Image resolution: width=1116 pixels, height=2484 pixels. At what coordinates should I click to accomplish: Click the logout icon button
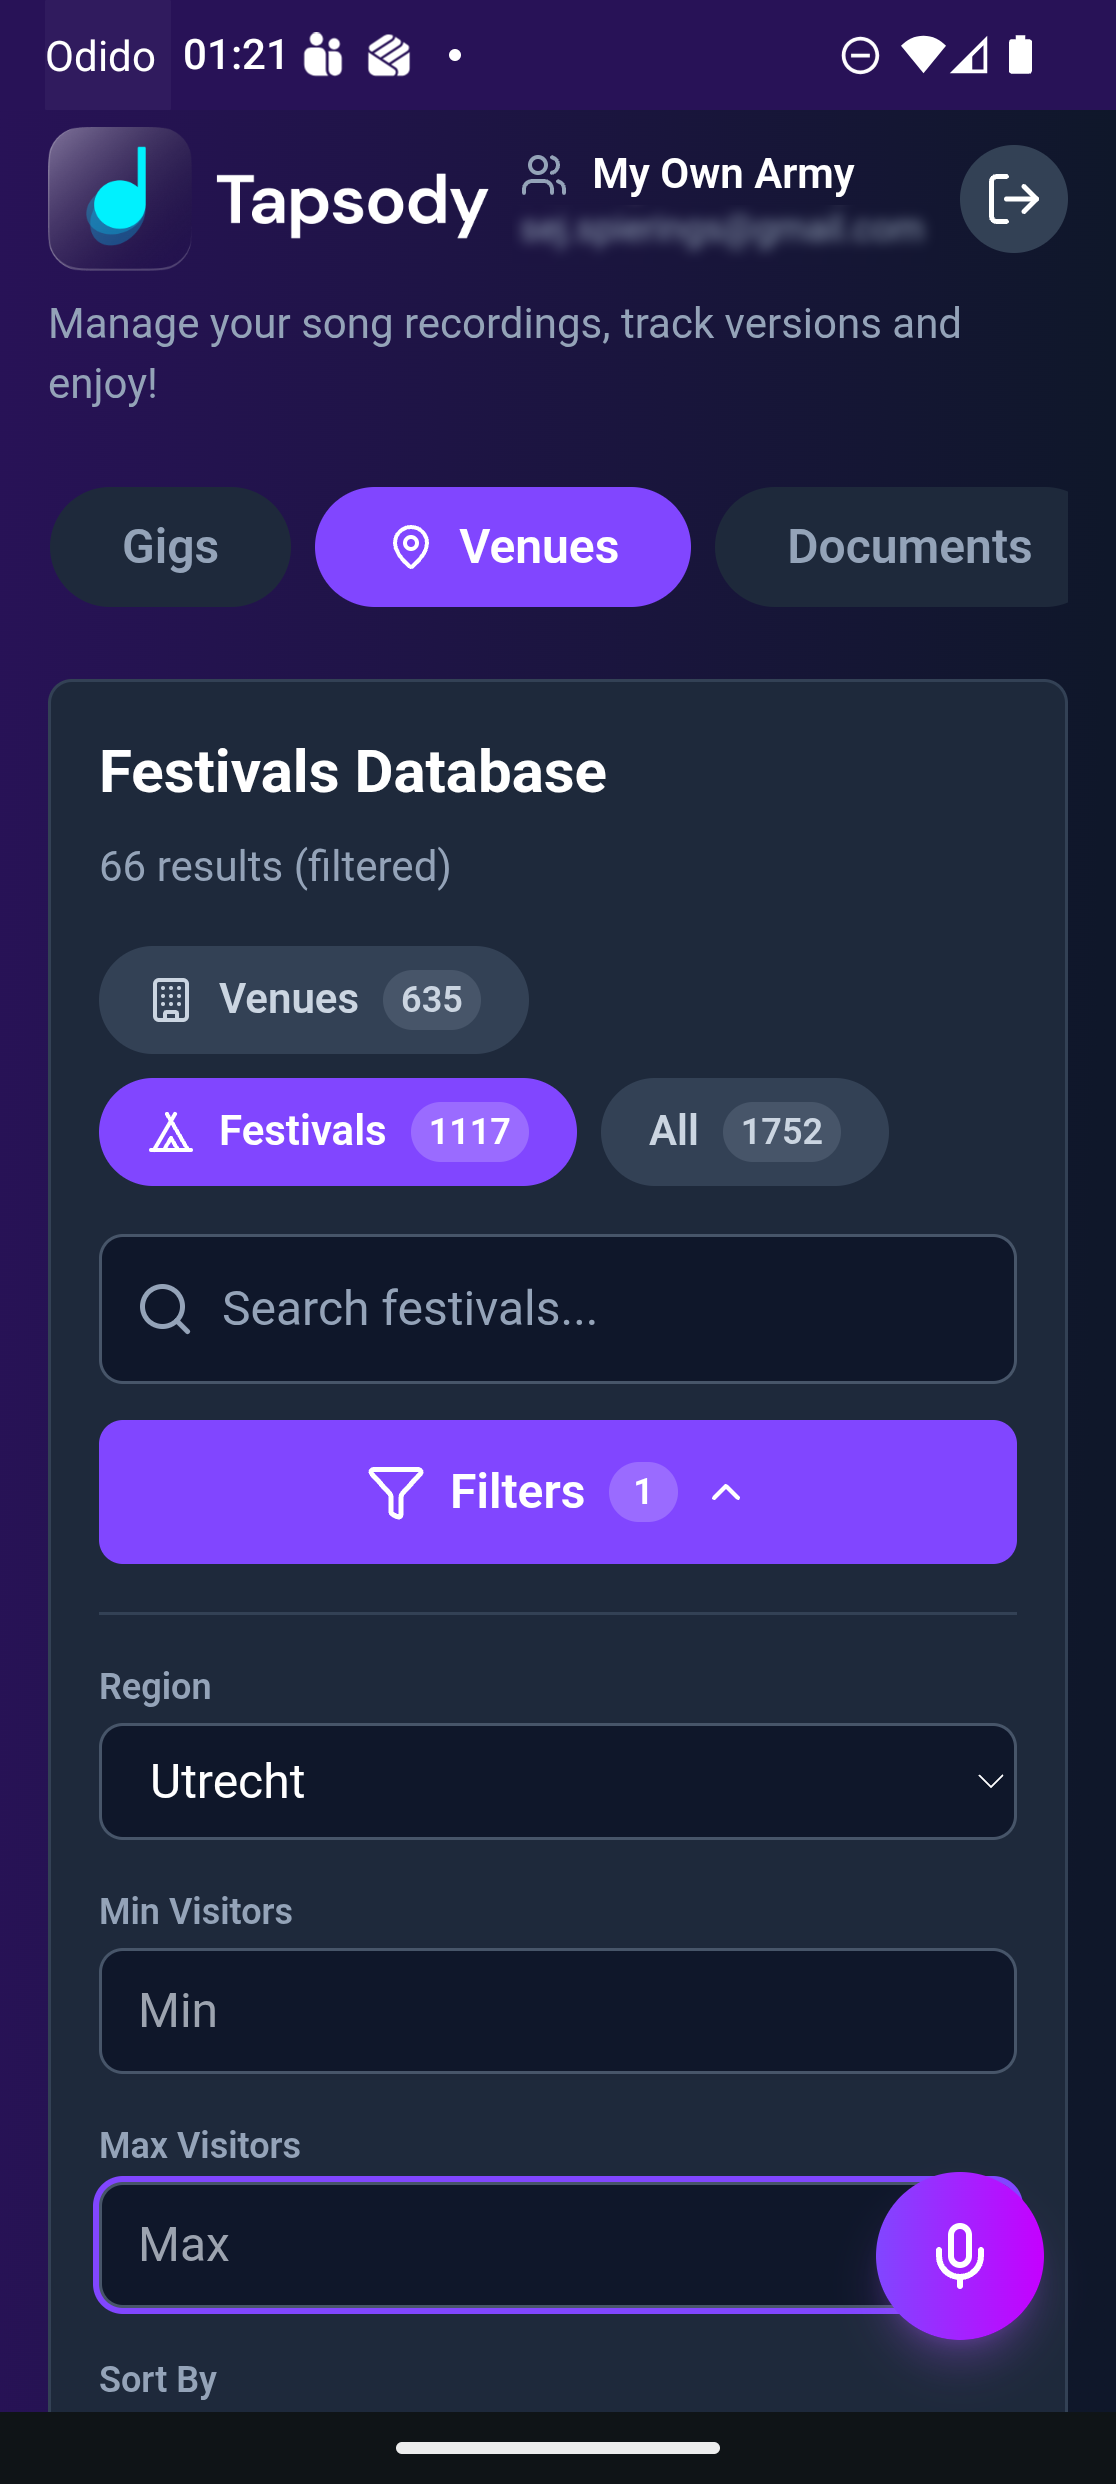[x=1013, y=199]
